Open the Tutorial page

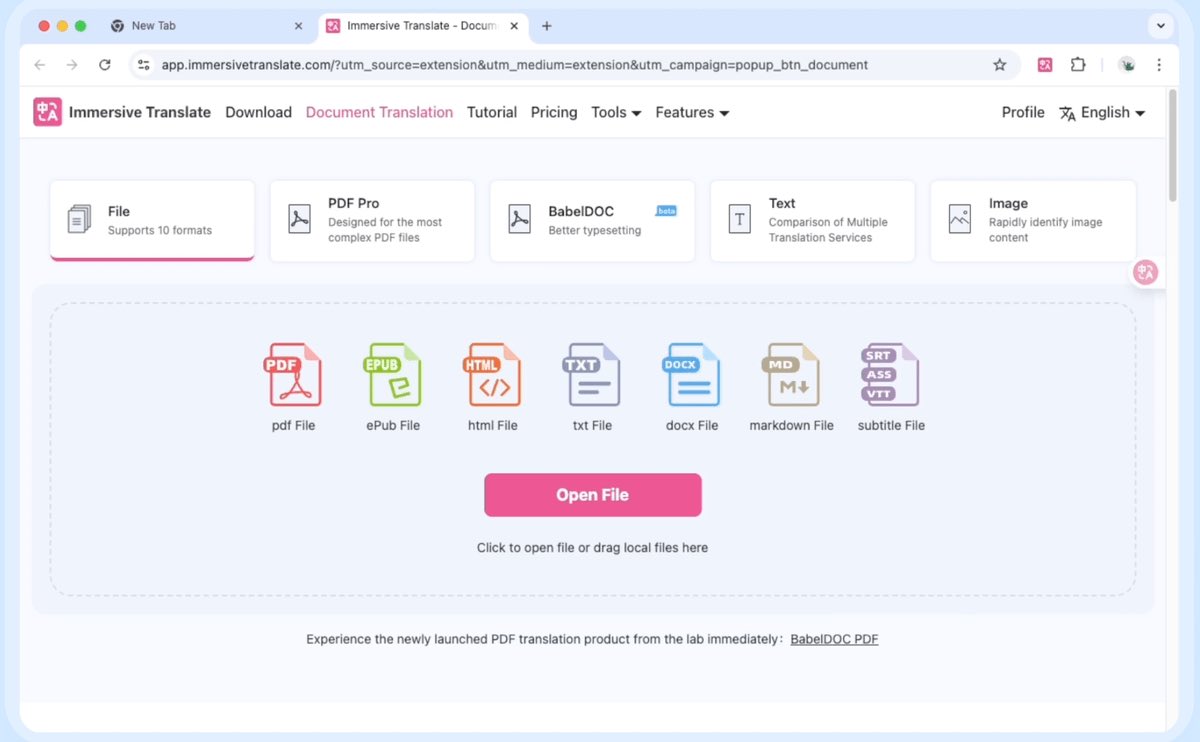[x=492, y=112]
